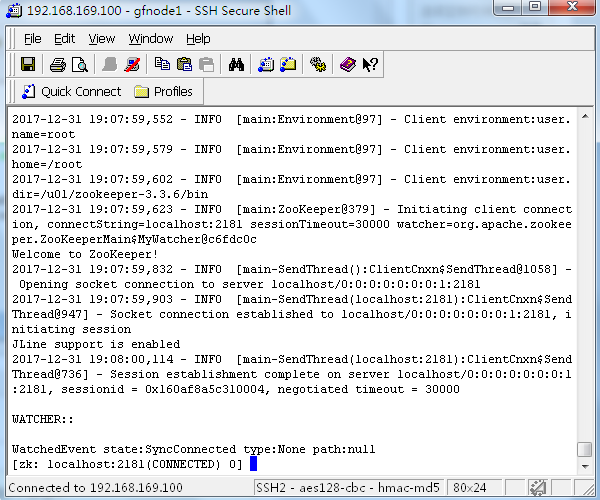Open the Window menu
This screenshot has width=600, height=500.
coord(151,39)
